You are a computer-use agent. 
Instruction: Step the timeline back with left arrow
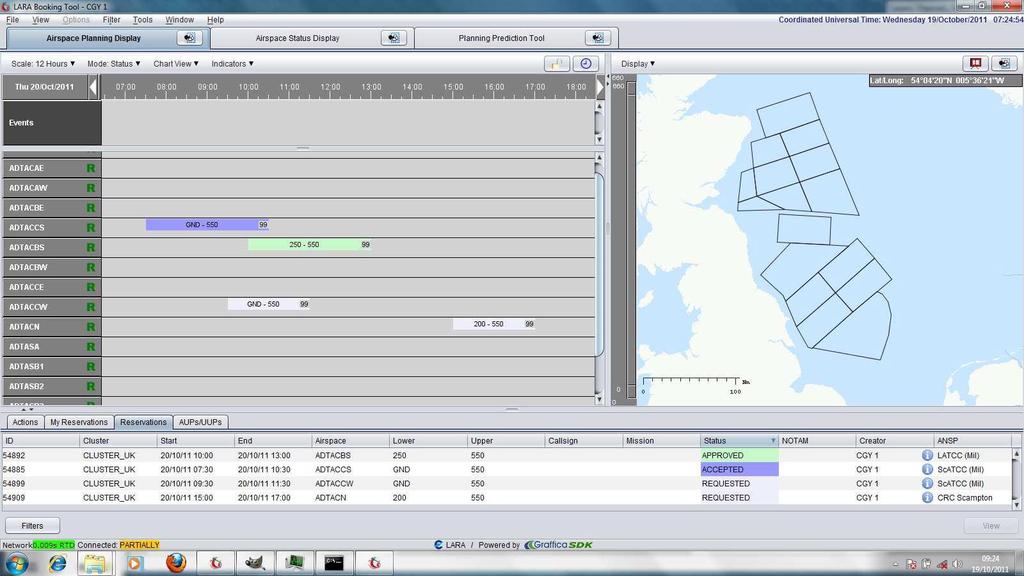93,87
